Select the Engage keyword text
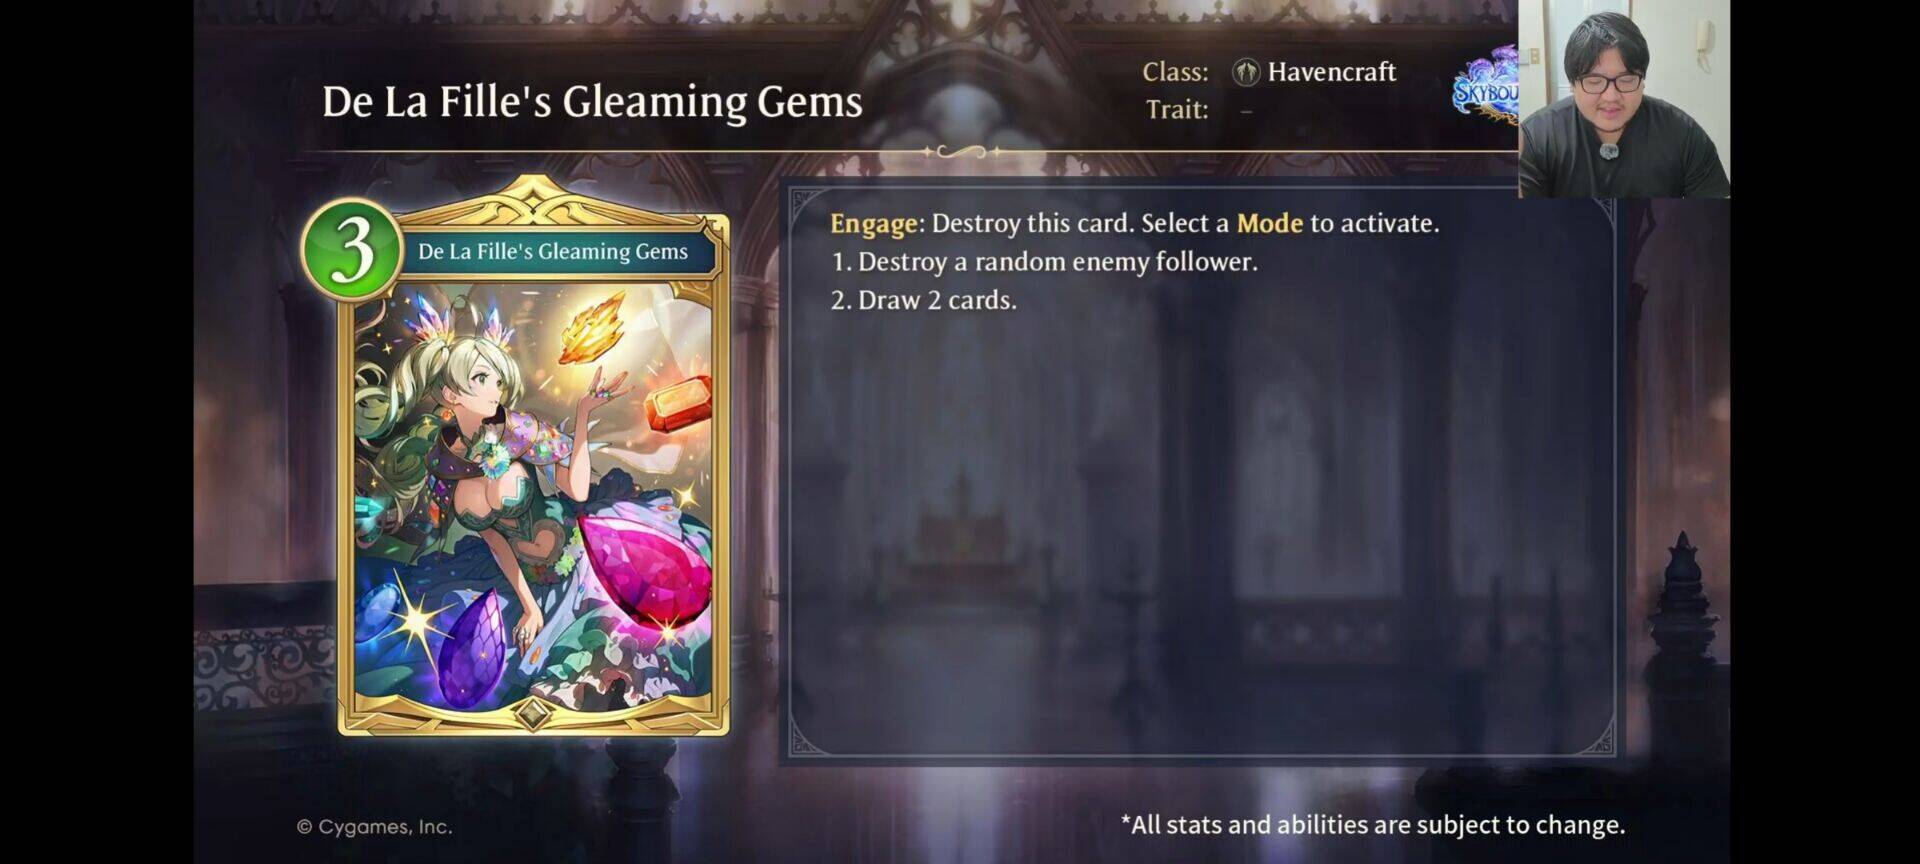This screenshot has height=864, width=1920. [874, 223]
